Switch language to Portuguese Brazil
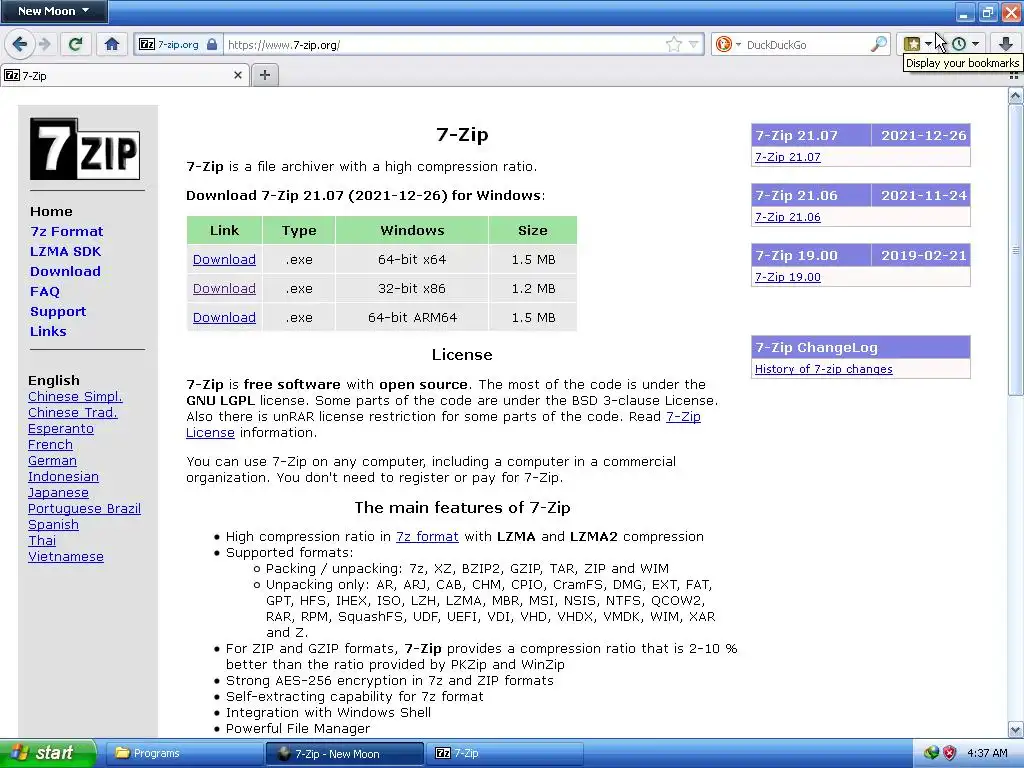 click(84, 509)
